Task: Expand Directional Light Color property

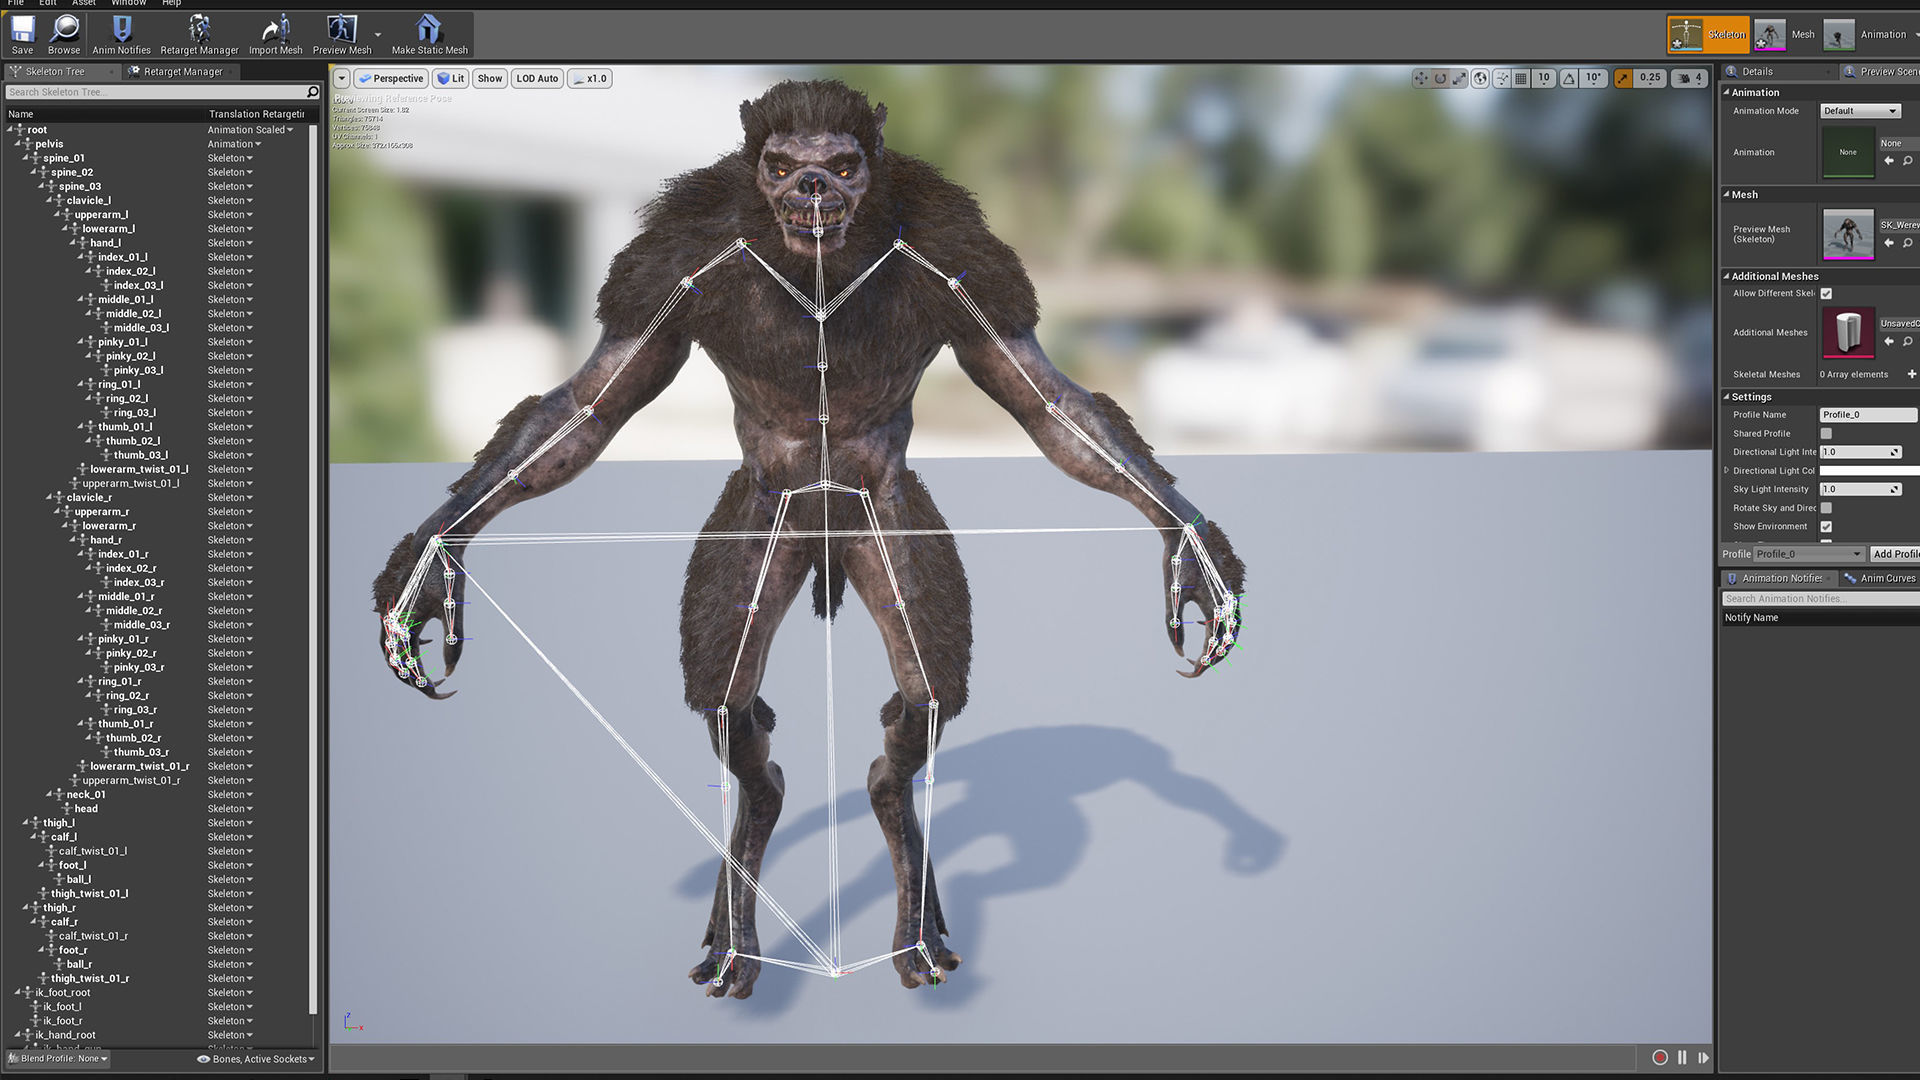Action: [1726, 470]
